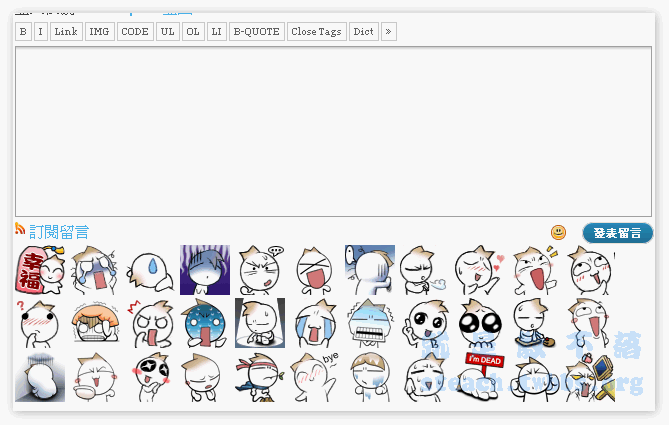The height and width of the screenshot is (425, 669).
Task: Insert a hyperlink with Link button
Action: 66,32
